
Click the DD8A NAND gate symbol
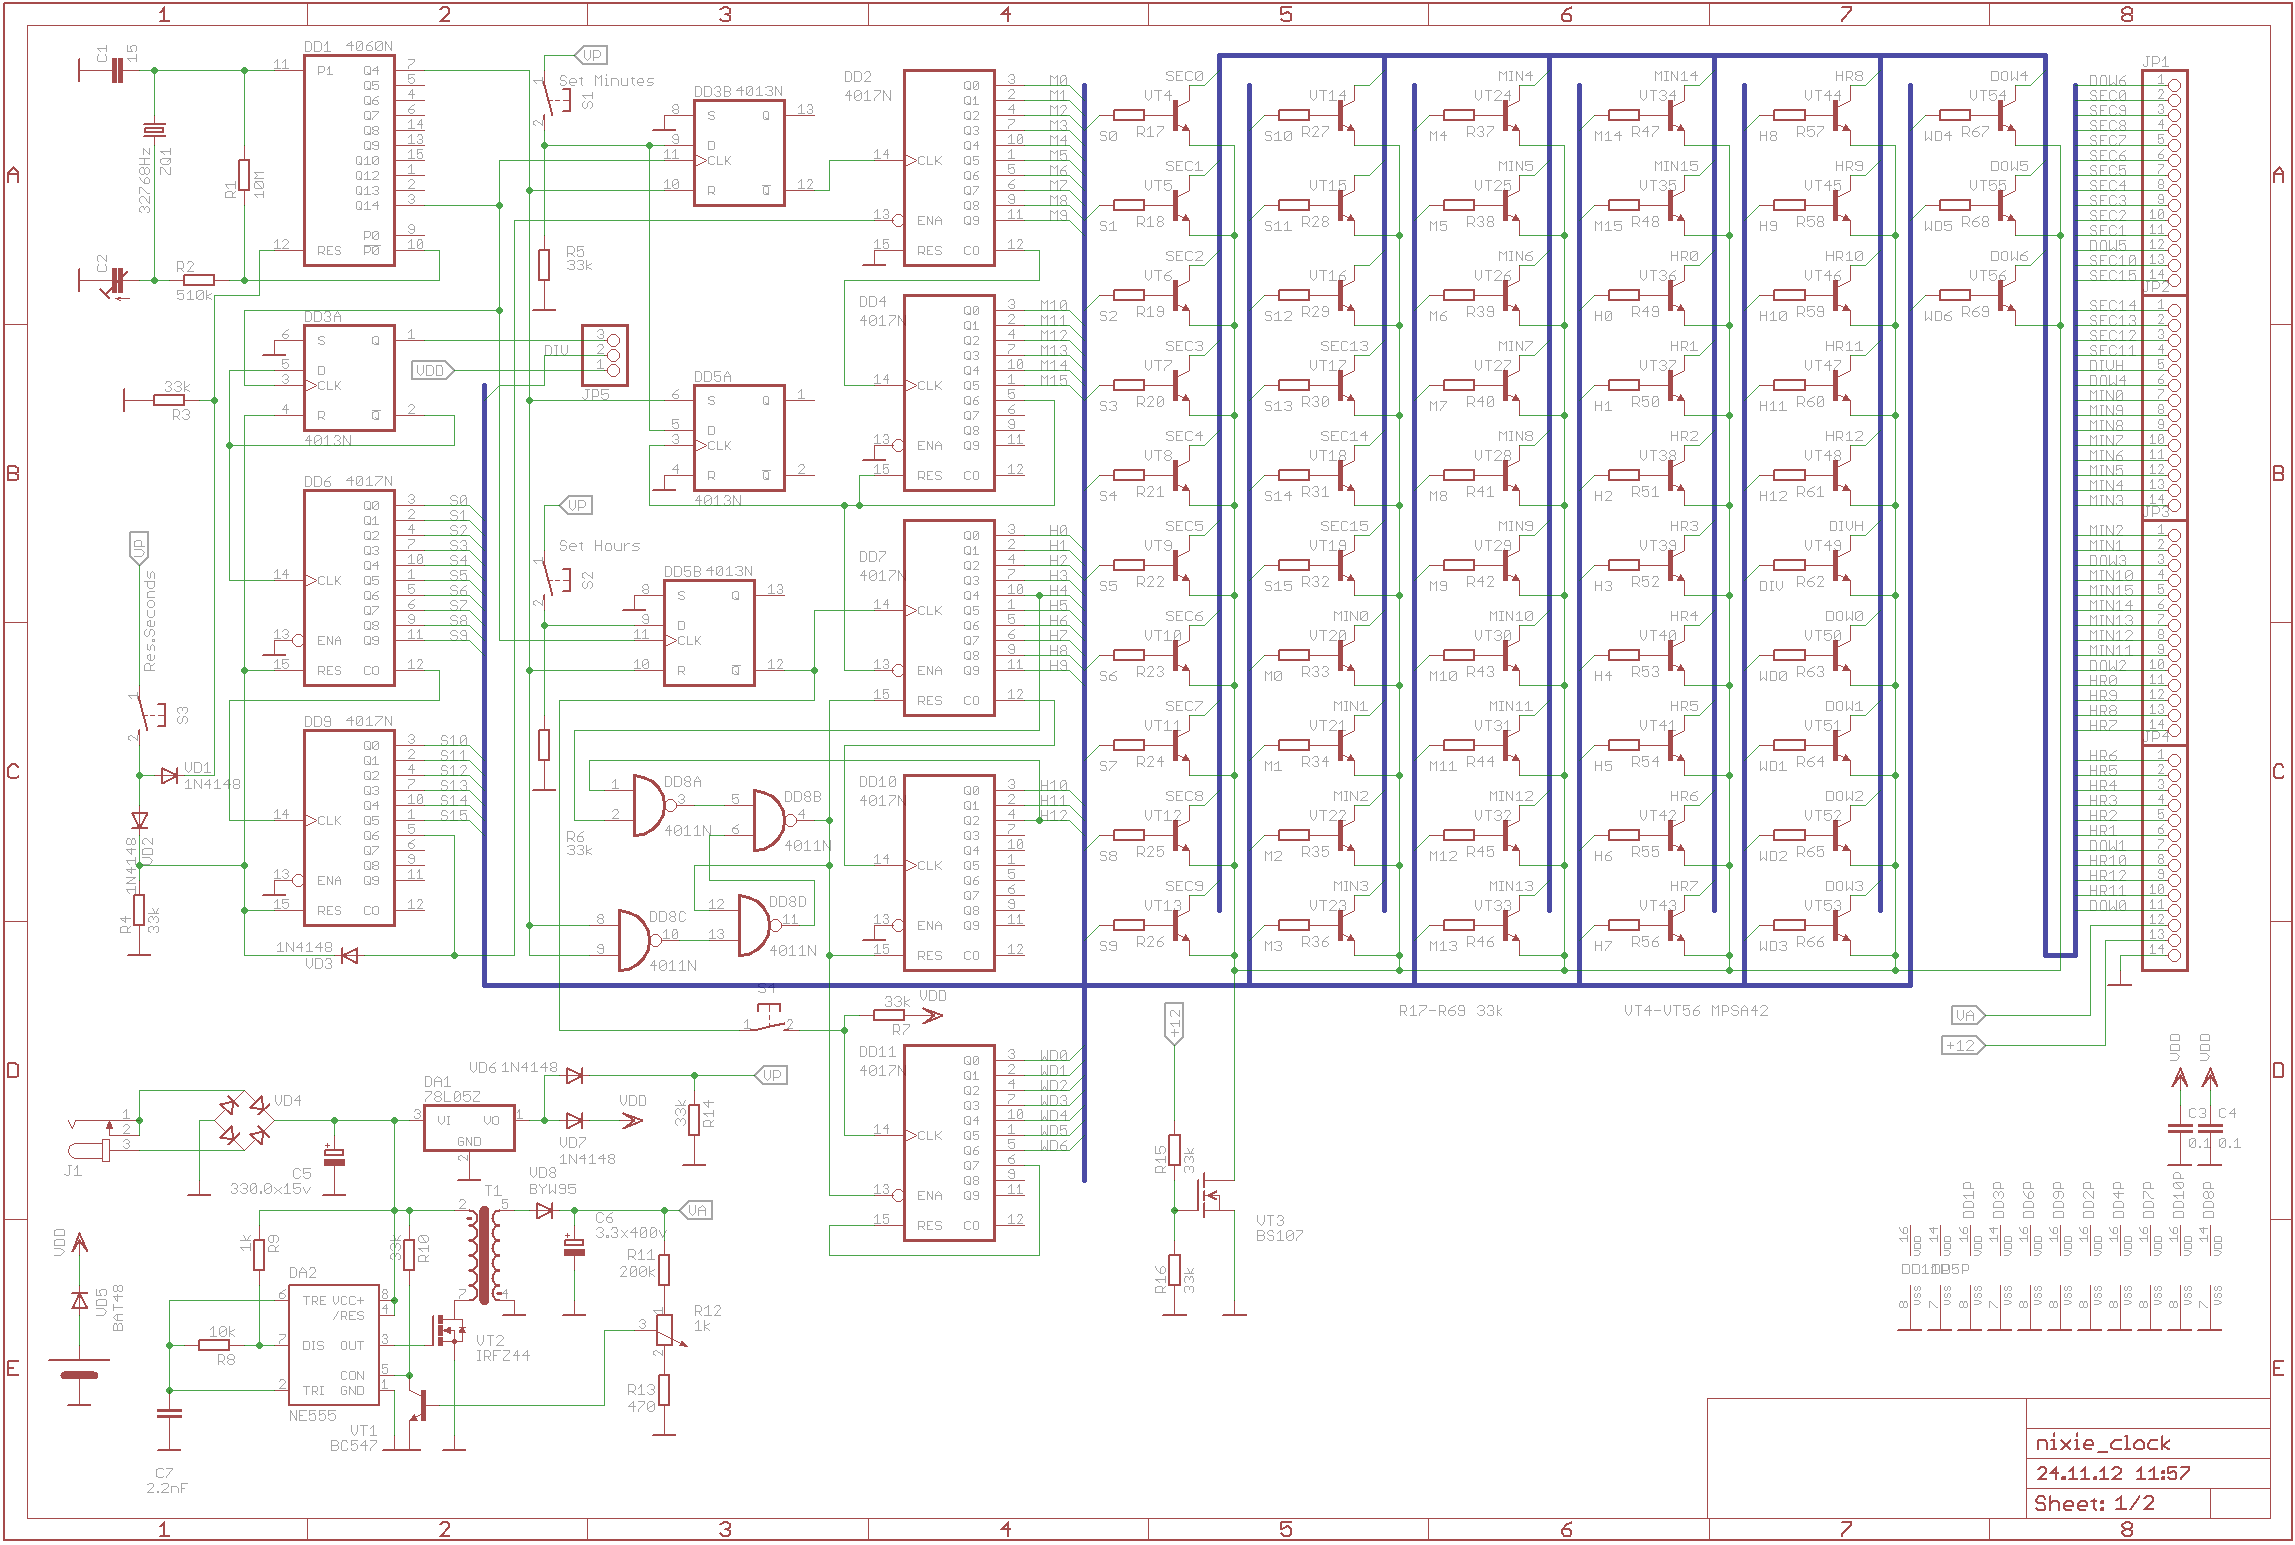[x=648, y=805]
